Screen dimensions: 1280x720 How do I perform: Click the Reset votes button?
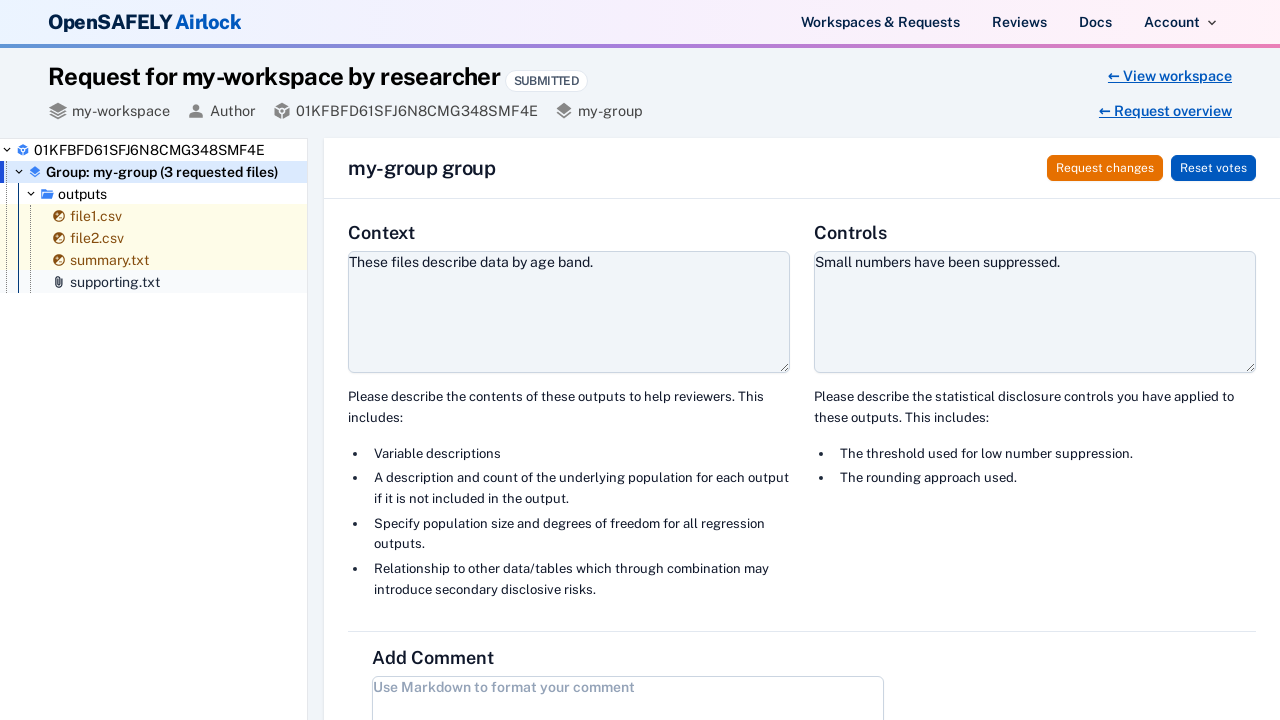coord(1213,168)
